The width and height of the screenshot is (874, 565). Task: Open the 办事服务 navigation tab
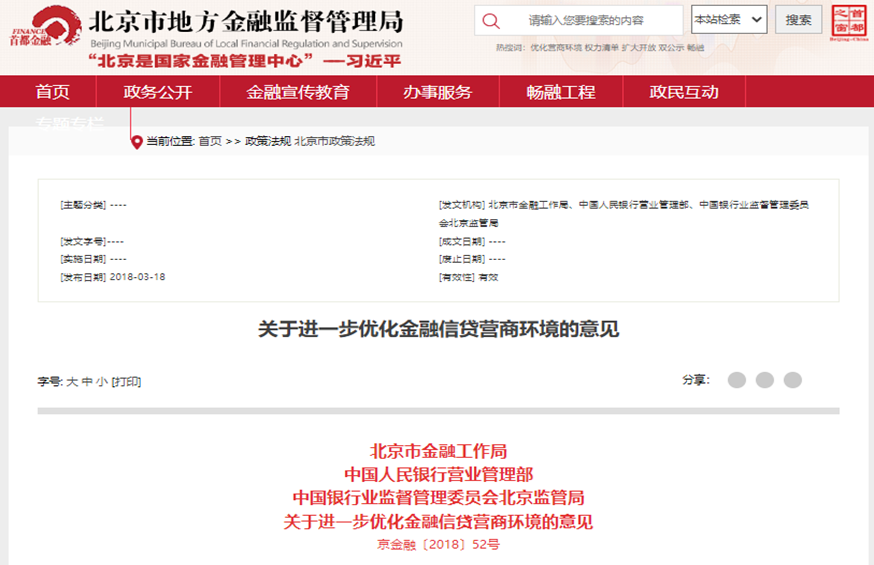click(438, 92)
